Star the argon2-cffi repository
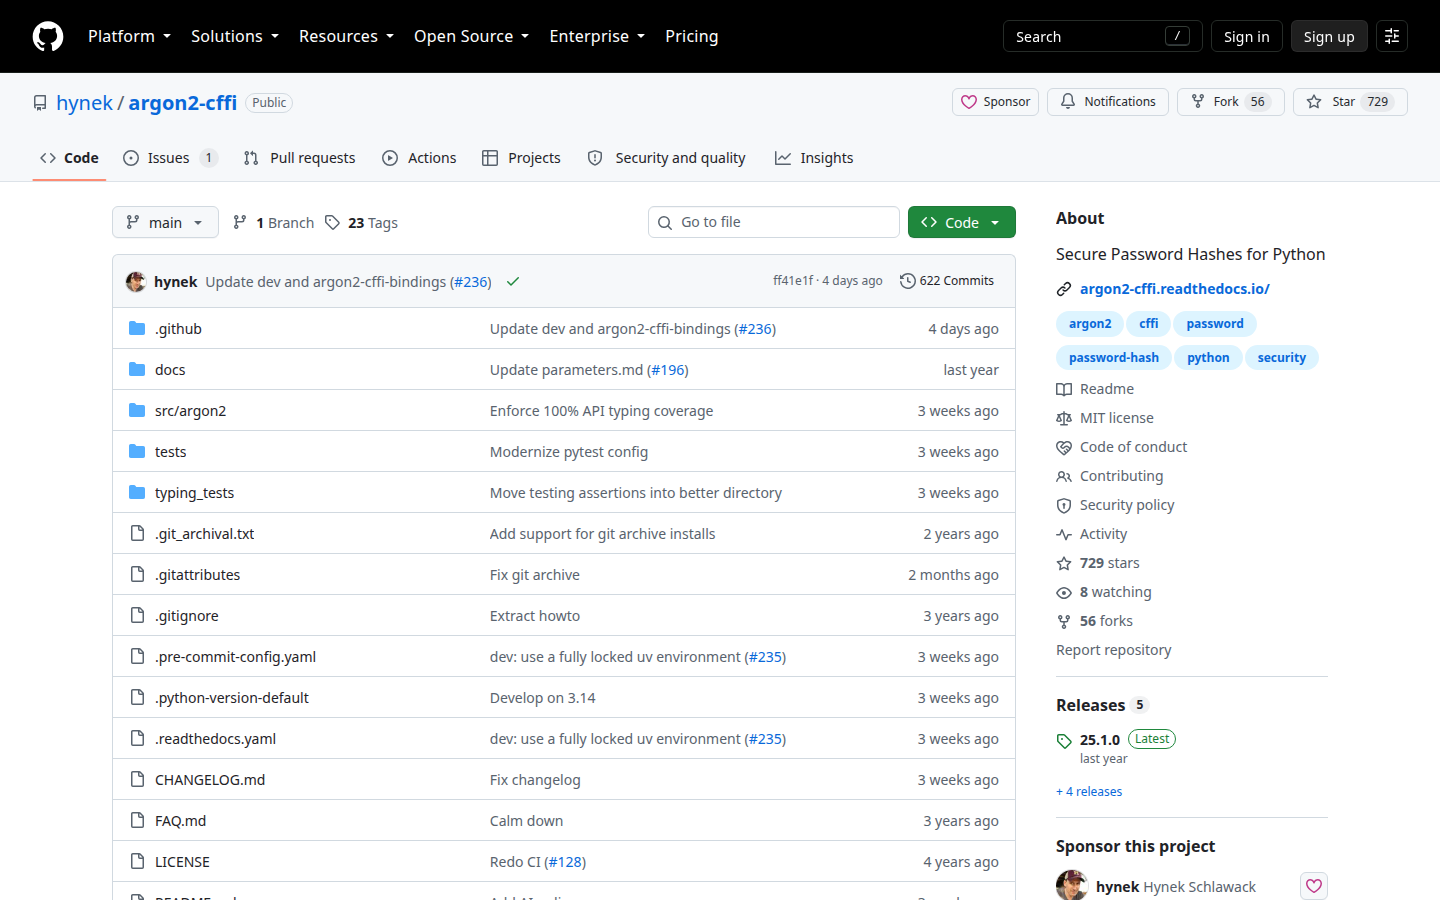The image size is (1440, 900). coord(1350,102)
